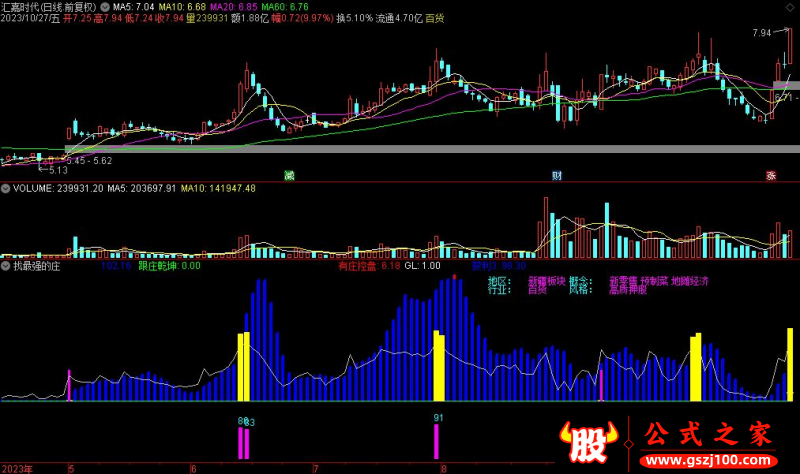
Task: Click the 5.13 low price annotation
Action: [x=58, y=170]
